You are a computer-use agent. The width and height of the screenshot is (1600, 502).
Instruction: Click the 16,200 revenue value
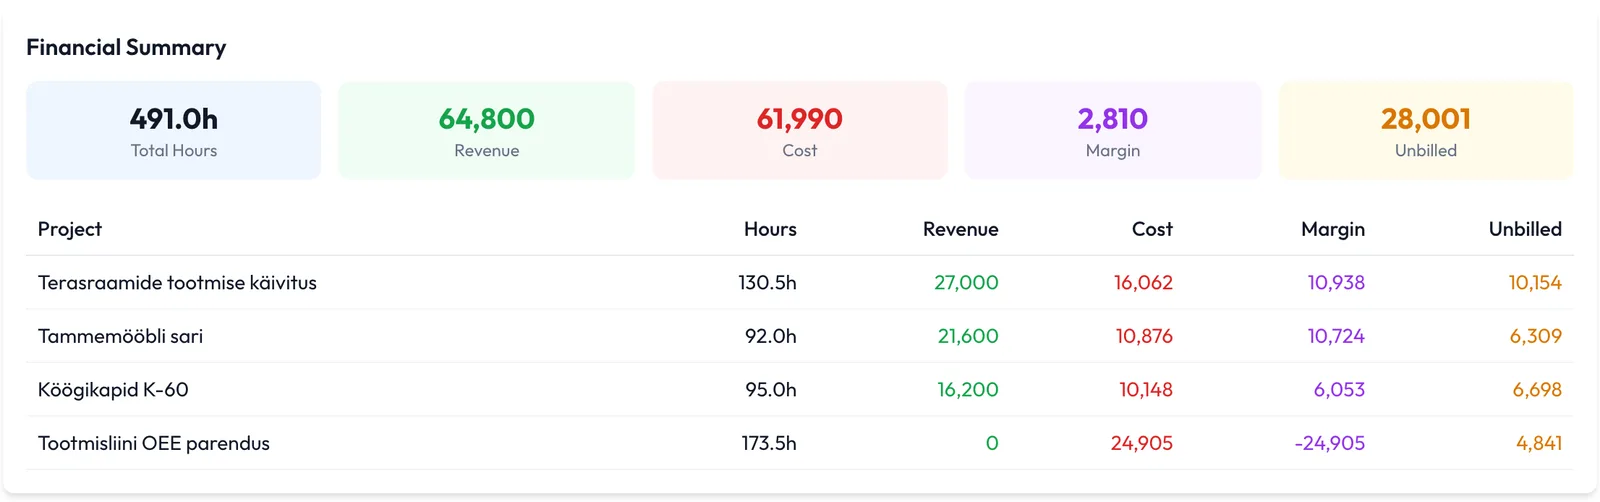pos(968,390)
